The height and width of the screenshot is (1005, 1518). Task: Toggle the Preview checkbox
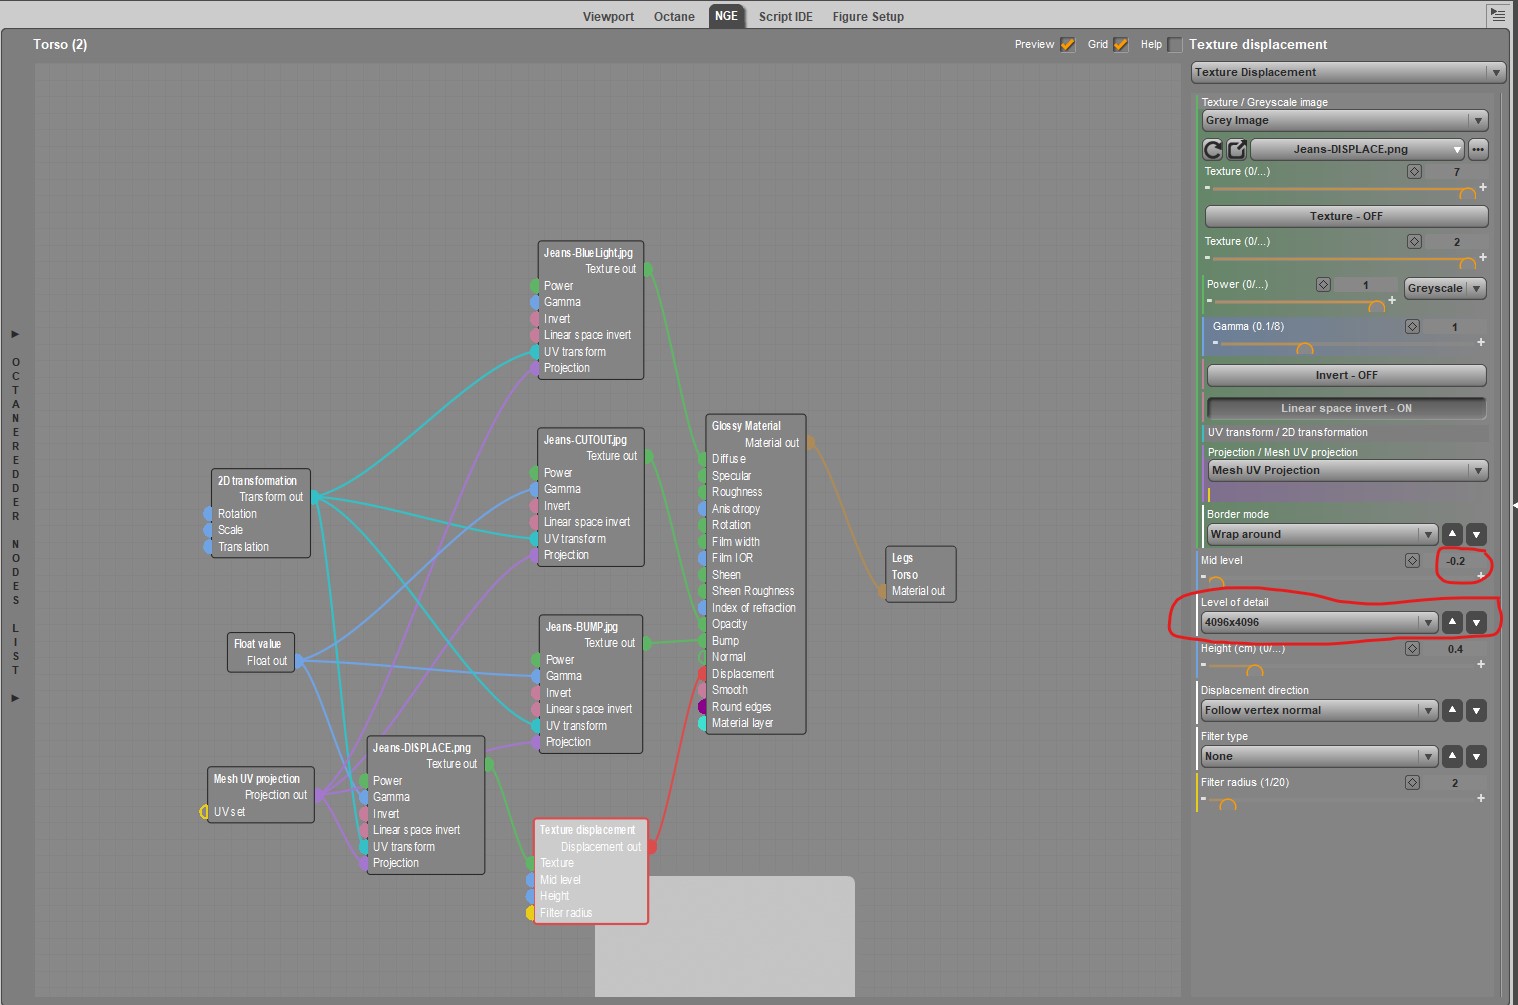(x=1067, y=44)
